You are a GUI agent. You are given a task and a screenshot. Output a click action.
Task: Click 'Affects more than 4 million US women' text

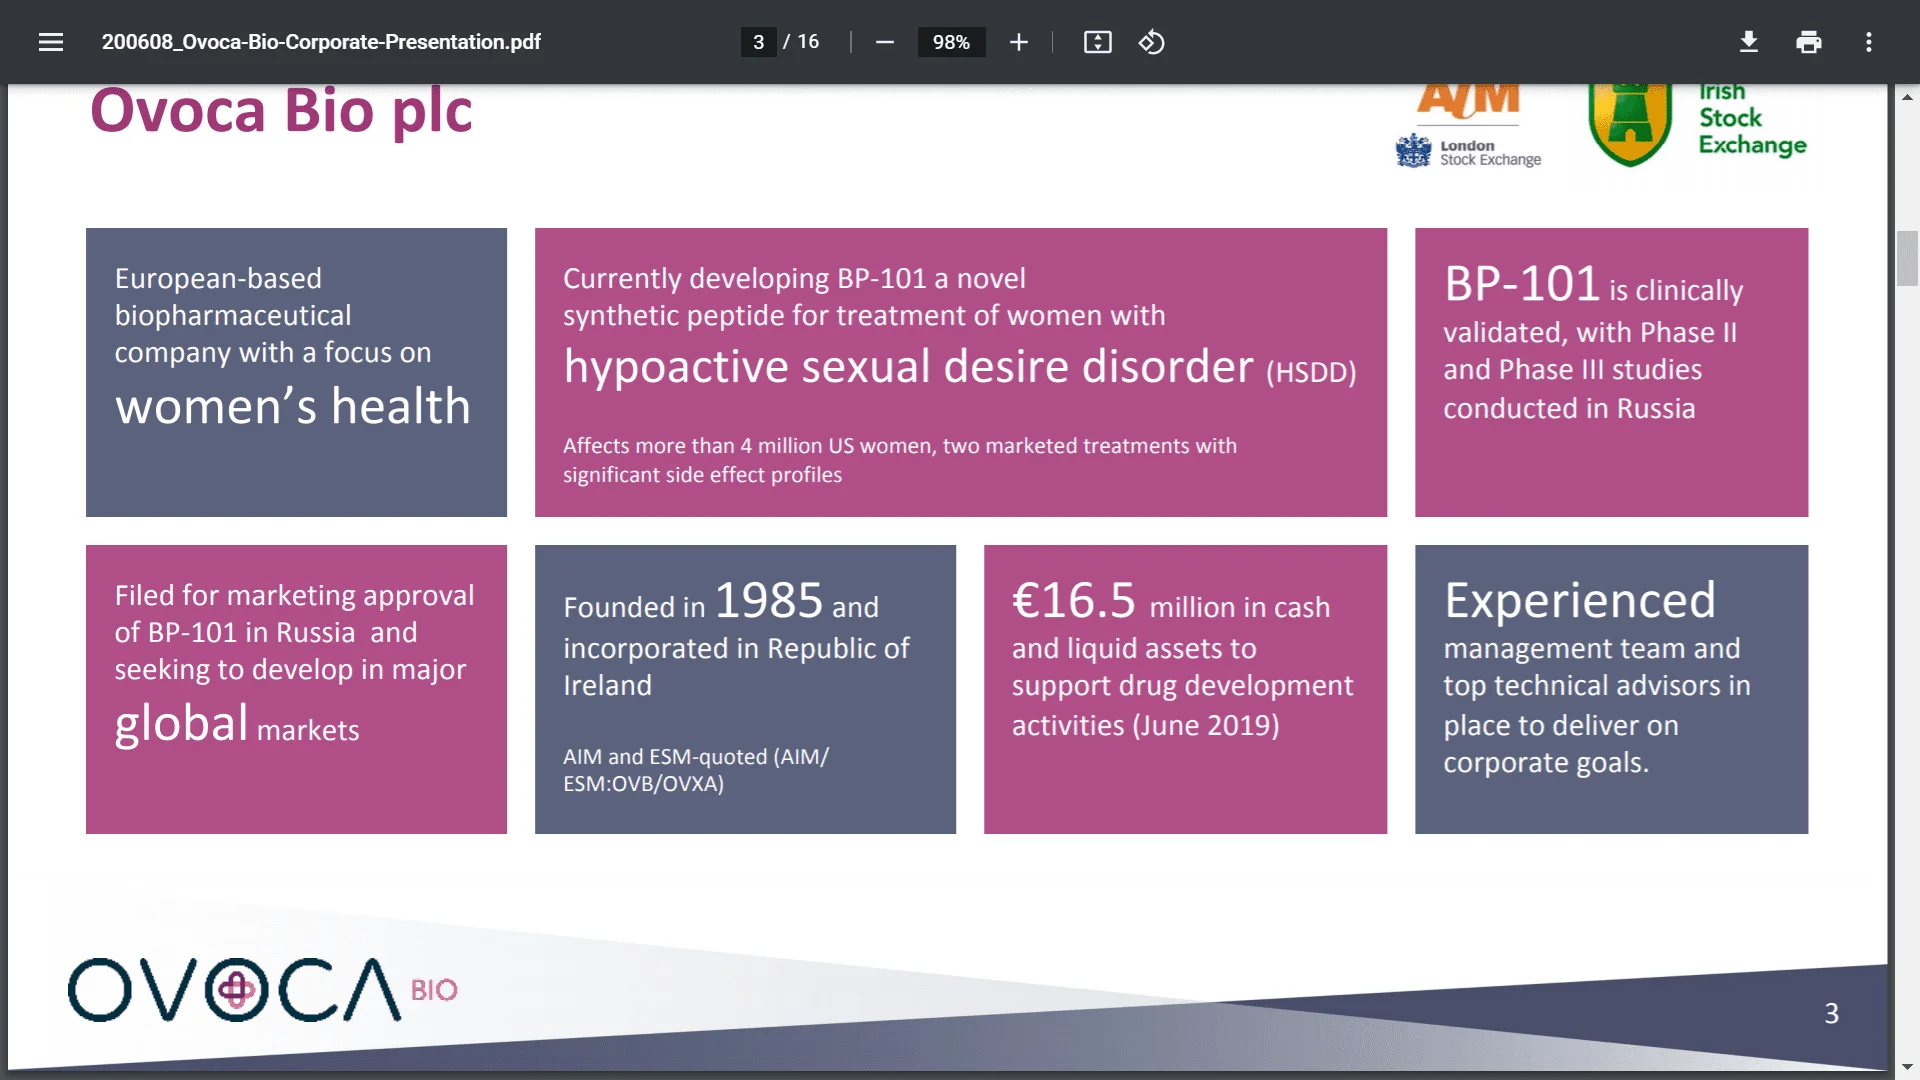click(x=746, y=446)
